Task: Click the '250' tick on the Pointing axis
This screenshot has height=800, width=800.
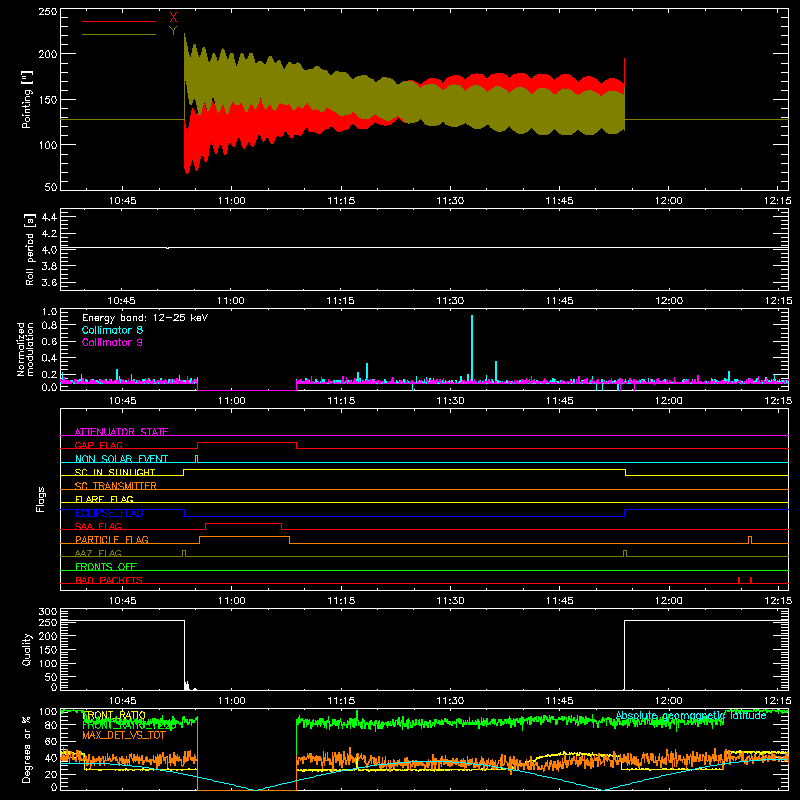Action: (x=47, y=12)
